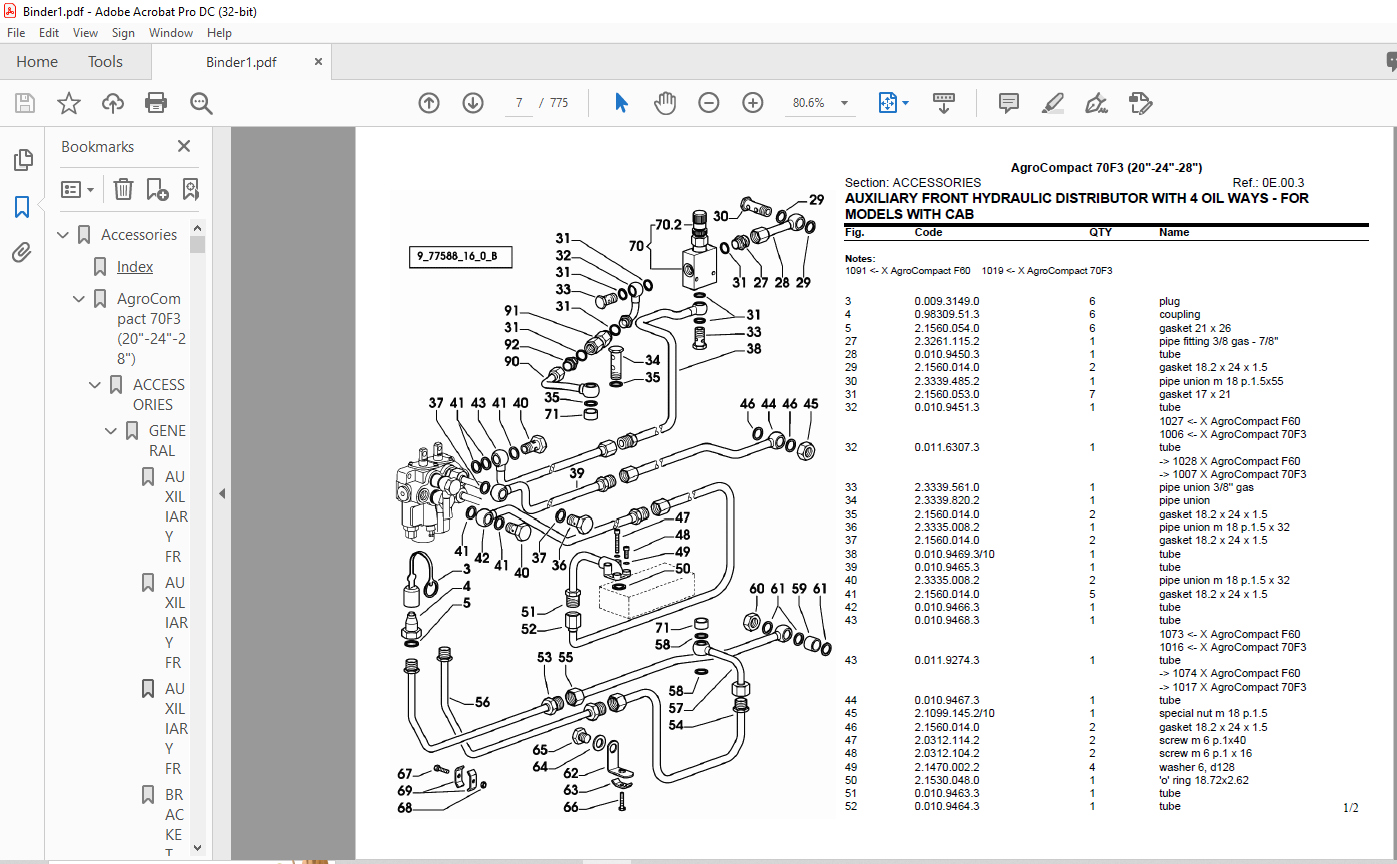The height and width of the screenshot is (864, 1397).
Task: Open the notifications icon at top right
Action: [x=1391, y=62]
